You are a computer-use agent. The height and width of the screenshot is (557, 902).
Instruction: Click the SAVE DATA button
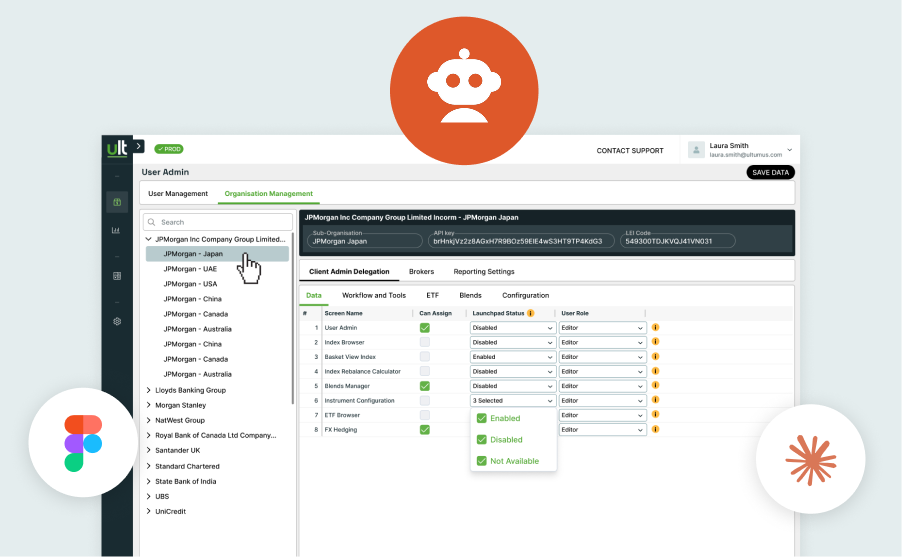pyautogui.click(x=770, y=172)
